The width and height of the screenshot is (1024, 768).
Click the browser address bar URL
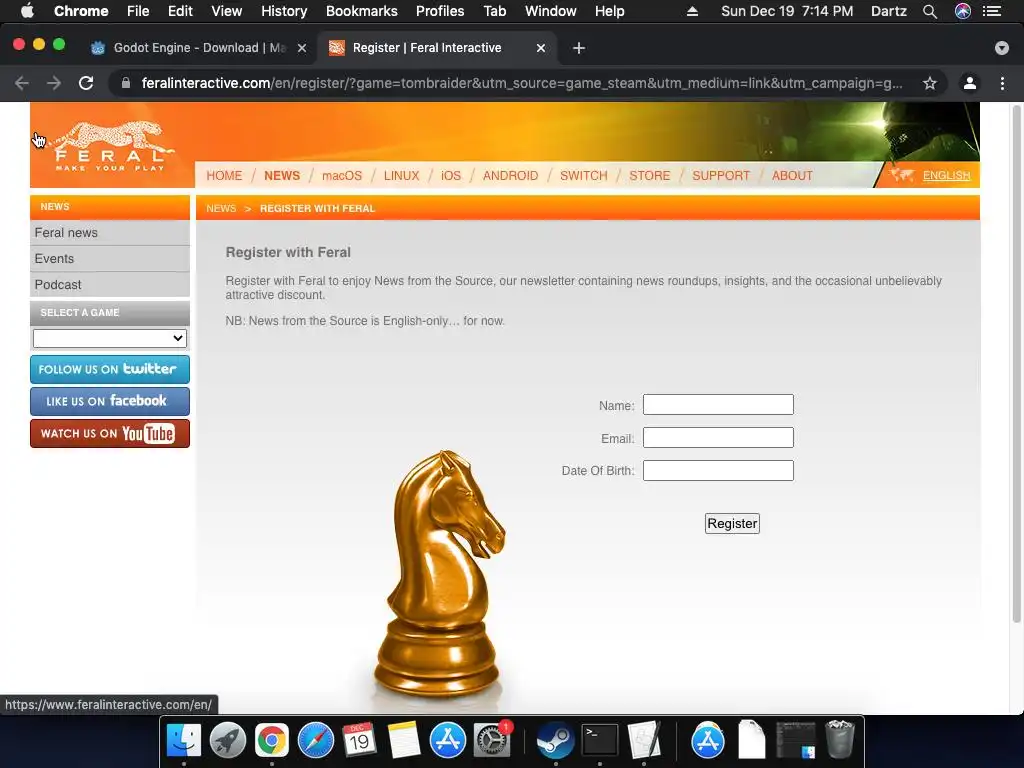pos(522,83)
